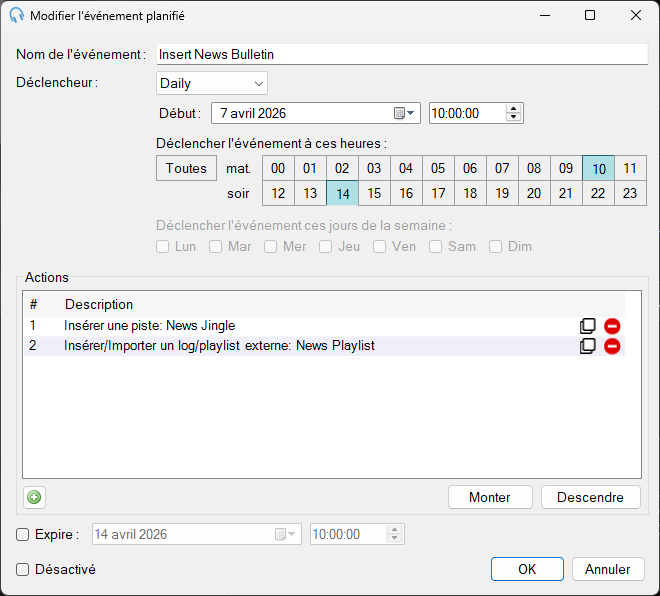Add a new action with the green plus

[x=34, y=497]
